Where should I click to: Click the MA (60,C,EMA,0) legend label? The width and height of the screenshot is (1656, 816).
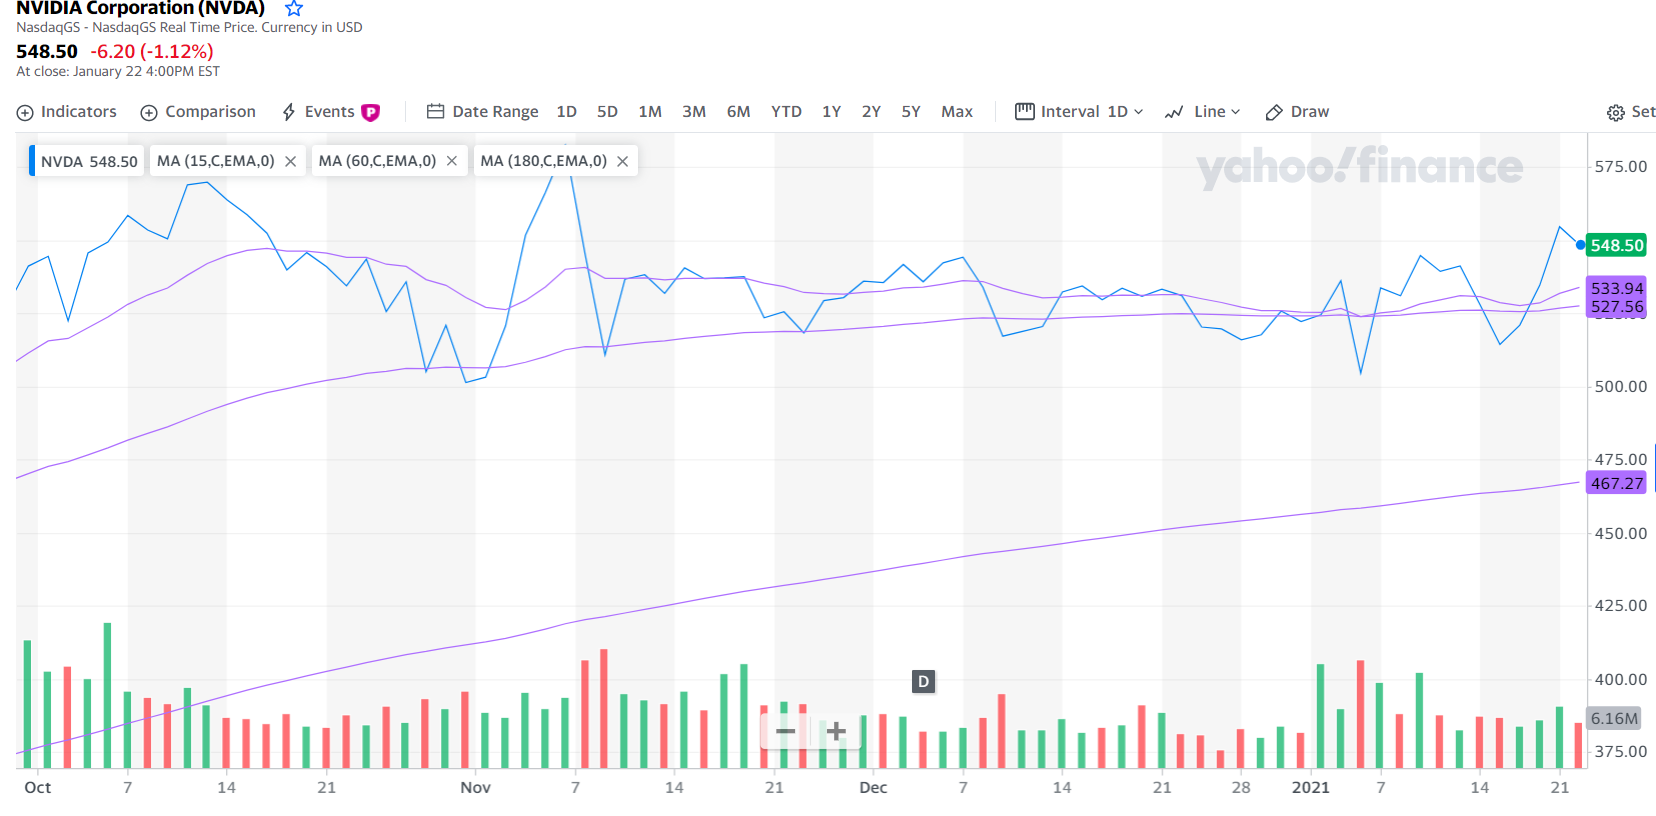pos(377,161)
